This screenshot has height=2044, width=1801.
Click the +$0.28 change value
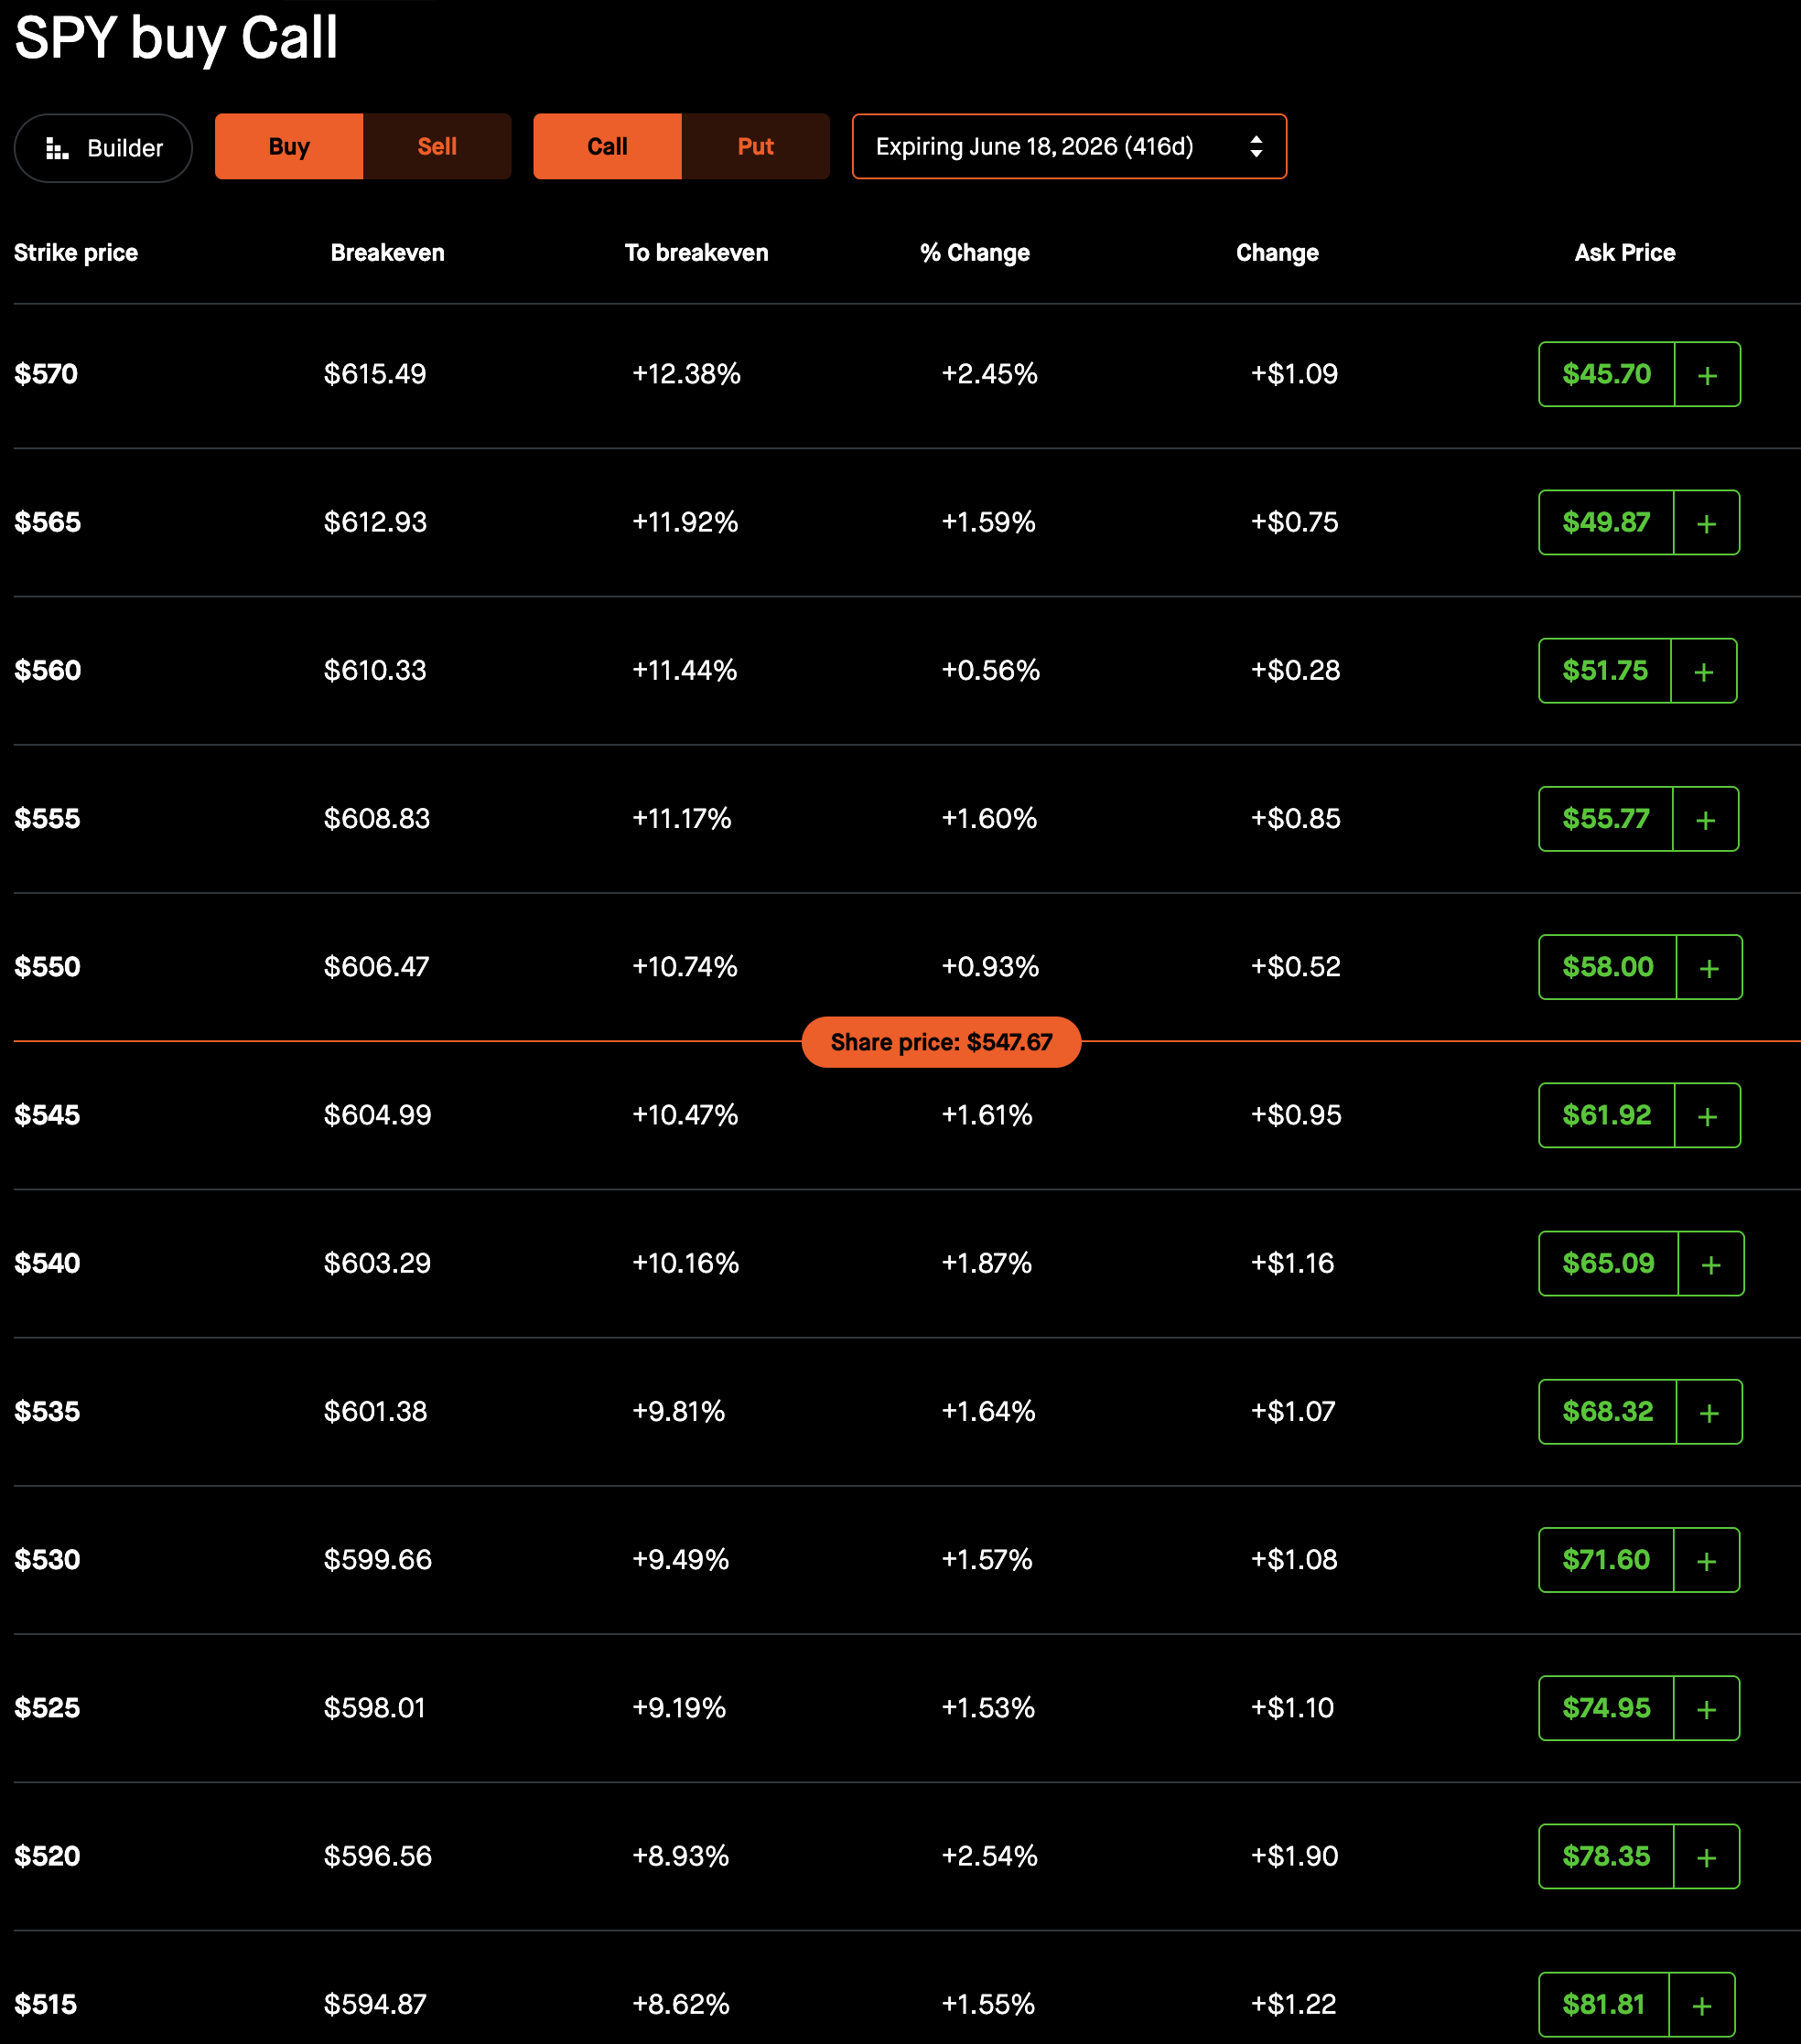click(1295, 671)
